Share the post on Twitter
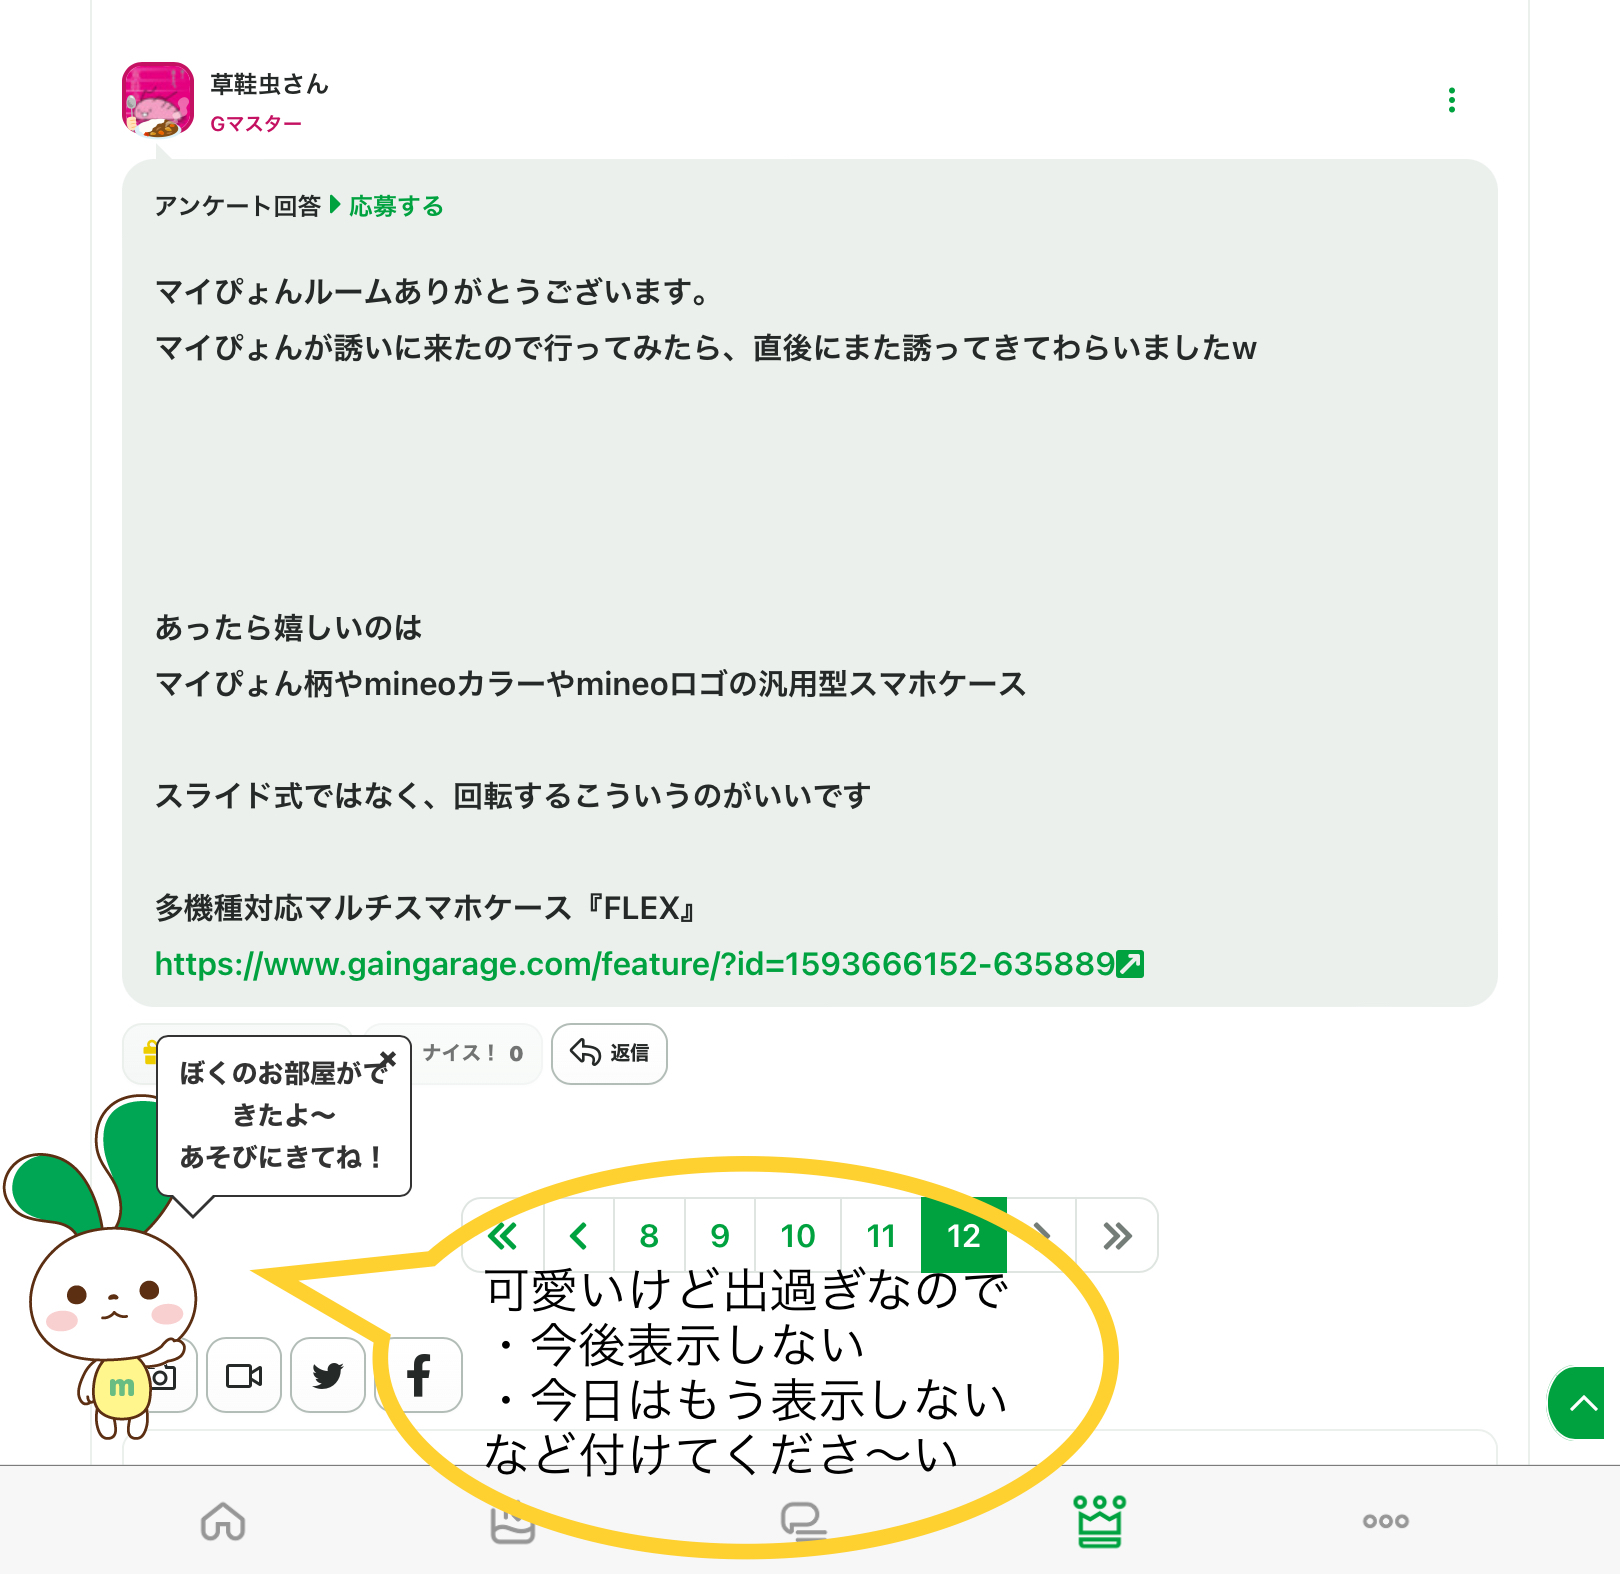 [x=328, y=1375]
